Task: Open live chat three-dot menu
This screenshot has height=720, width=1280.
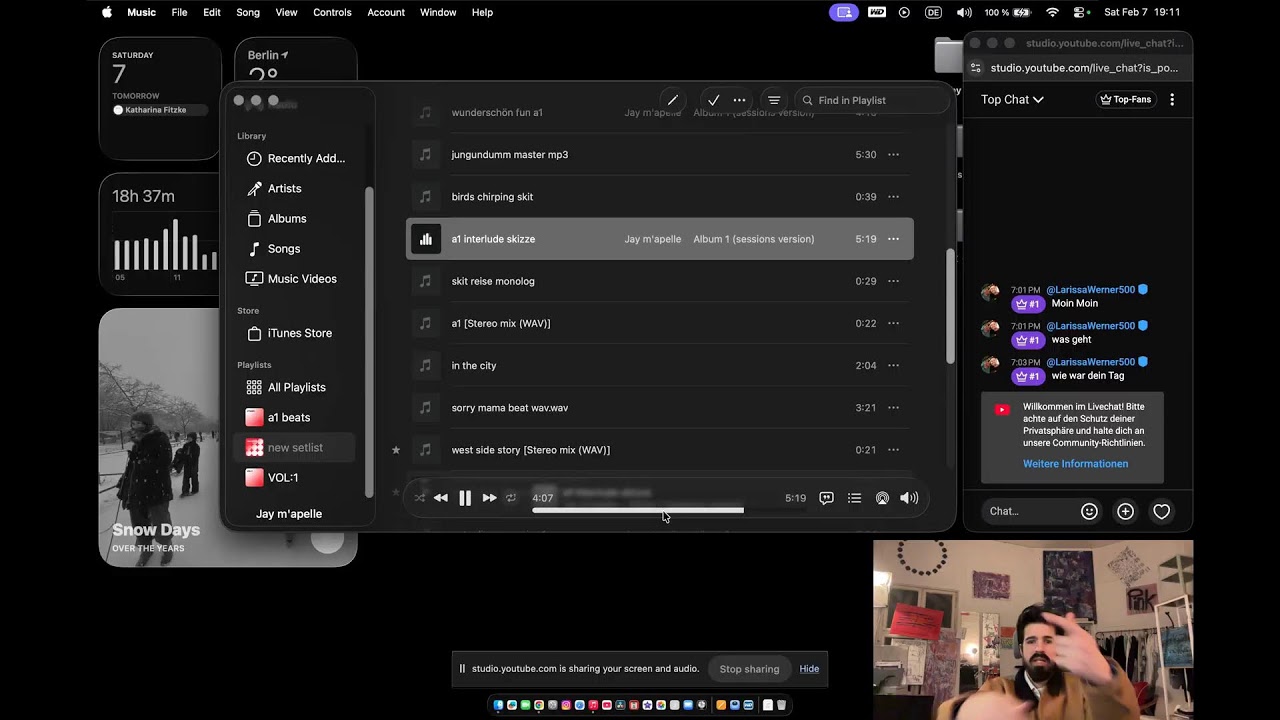Action: coord(1172,99)
